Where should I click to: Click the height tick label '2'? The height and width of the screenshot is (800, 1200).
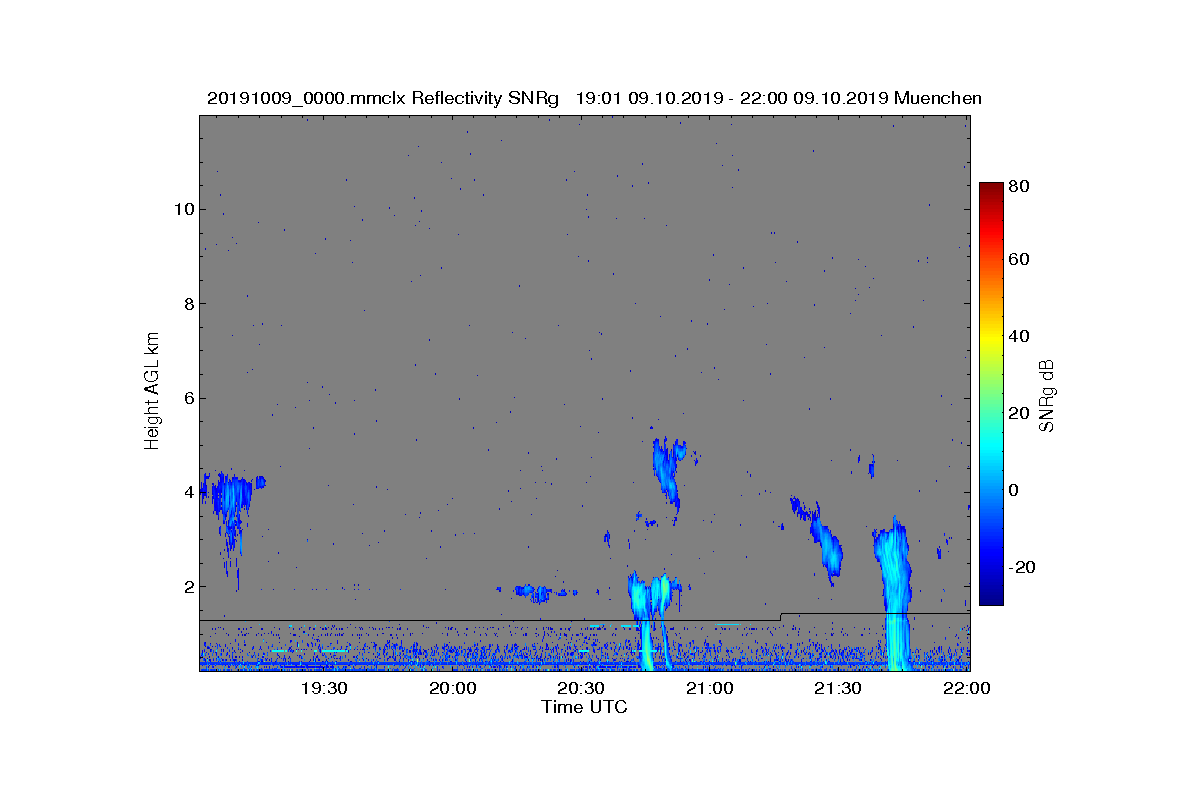pyautogui.click(x=187, y=586)
